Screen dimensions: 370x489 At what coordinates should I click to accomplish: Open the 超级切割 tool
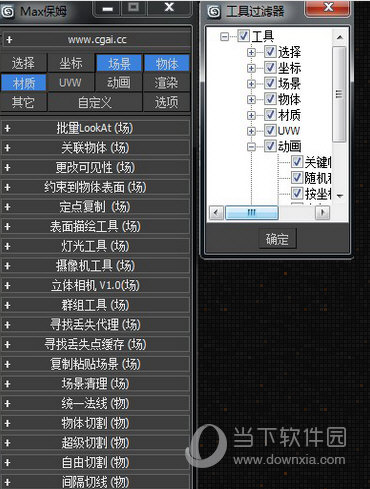(96, 443)
